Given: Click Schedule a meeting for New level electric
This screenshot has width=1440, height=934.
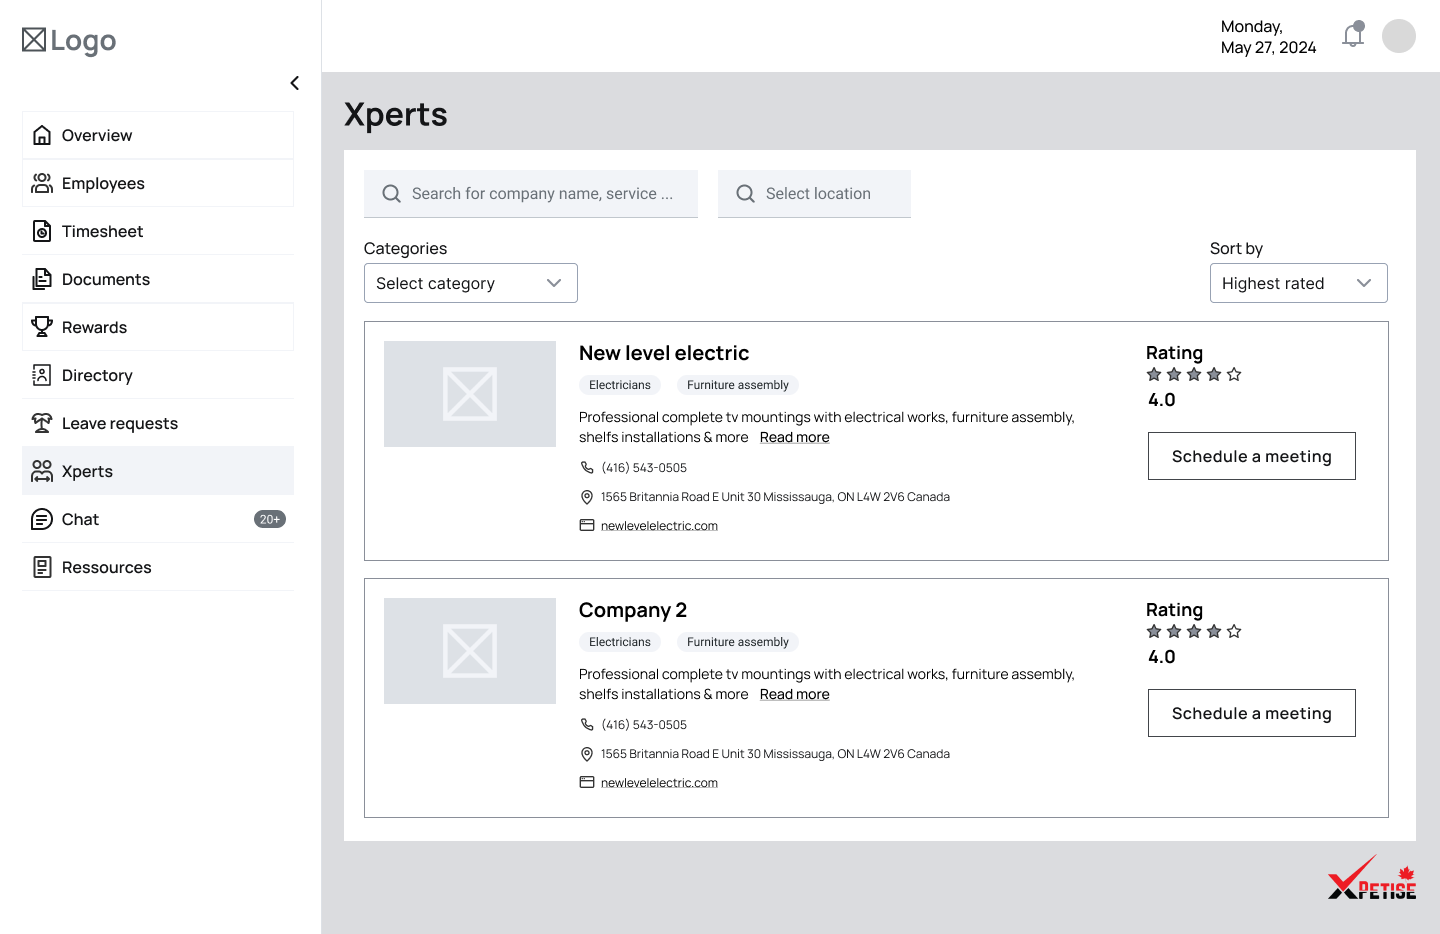Looking at the screenshot, I should (x=1251, y=455).
